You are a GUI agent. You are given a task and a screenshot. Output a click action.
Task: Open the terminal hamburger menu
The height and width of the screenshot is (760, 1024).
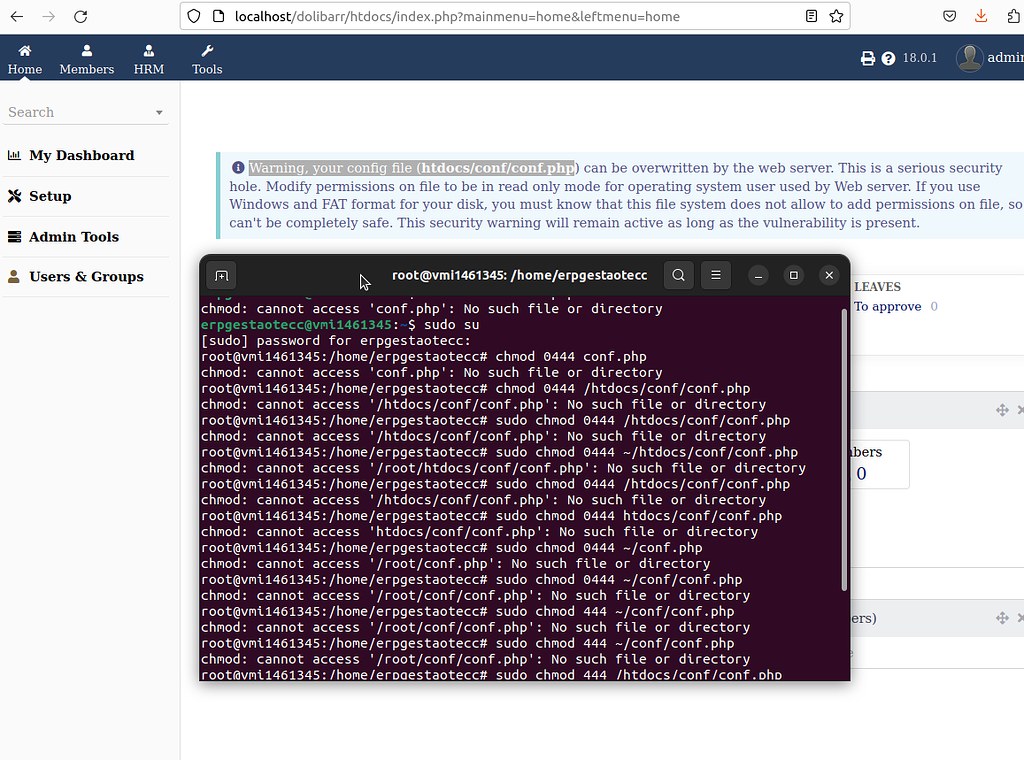715,274
